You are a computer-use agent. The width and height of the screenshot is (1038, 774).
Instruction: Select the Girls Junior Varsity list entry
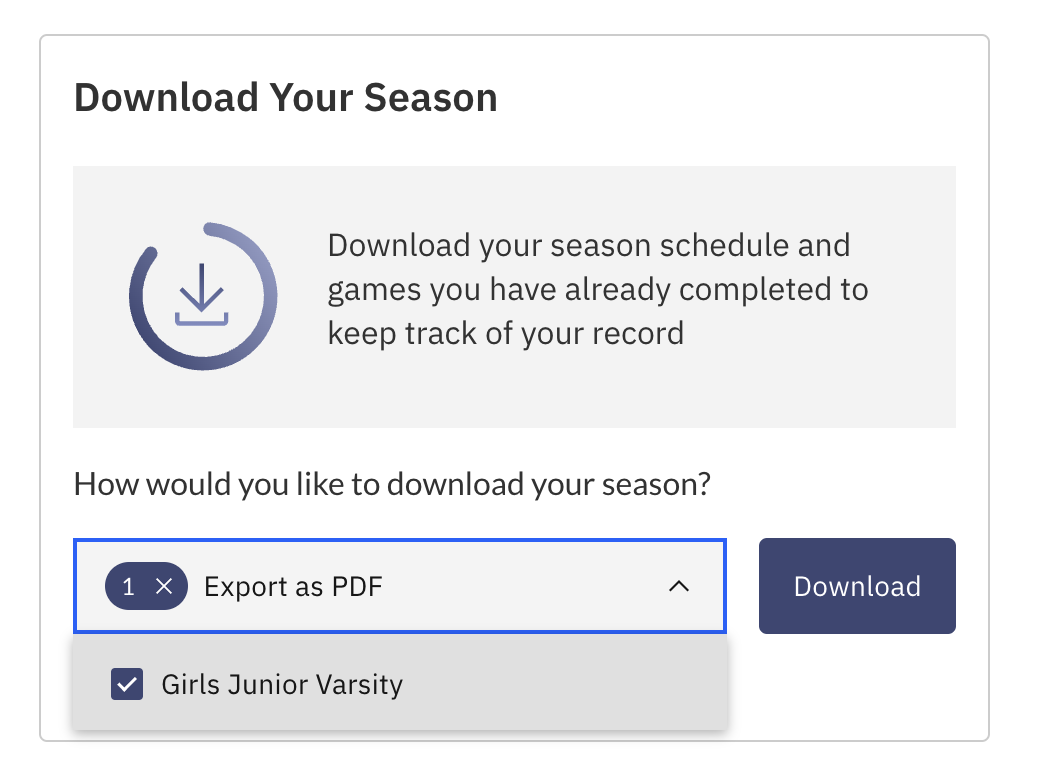pos(283,684)
